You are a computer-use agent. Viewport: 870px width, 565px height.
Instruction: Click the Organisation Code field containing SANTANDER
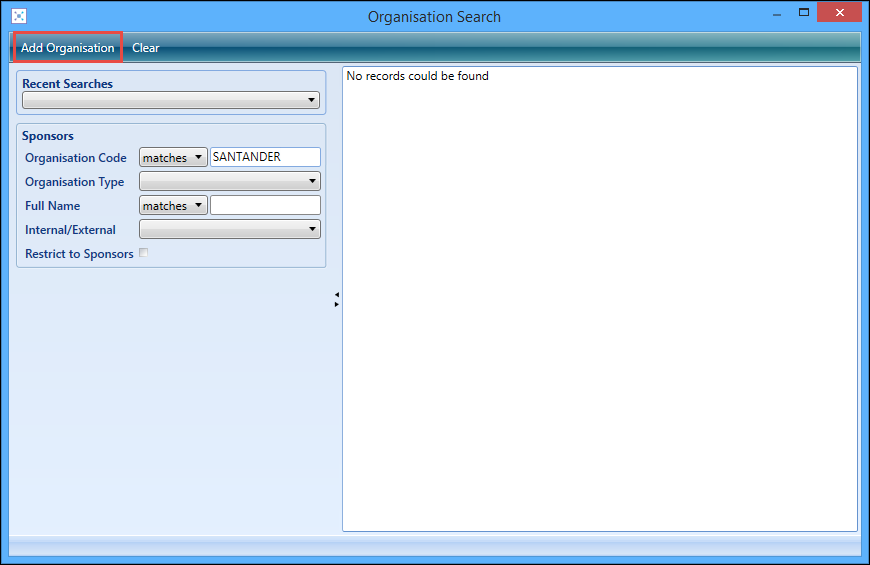pos(265,157)
